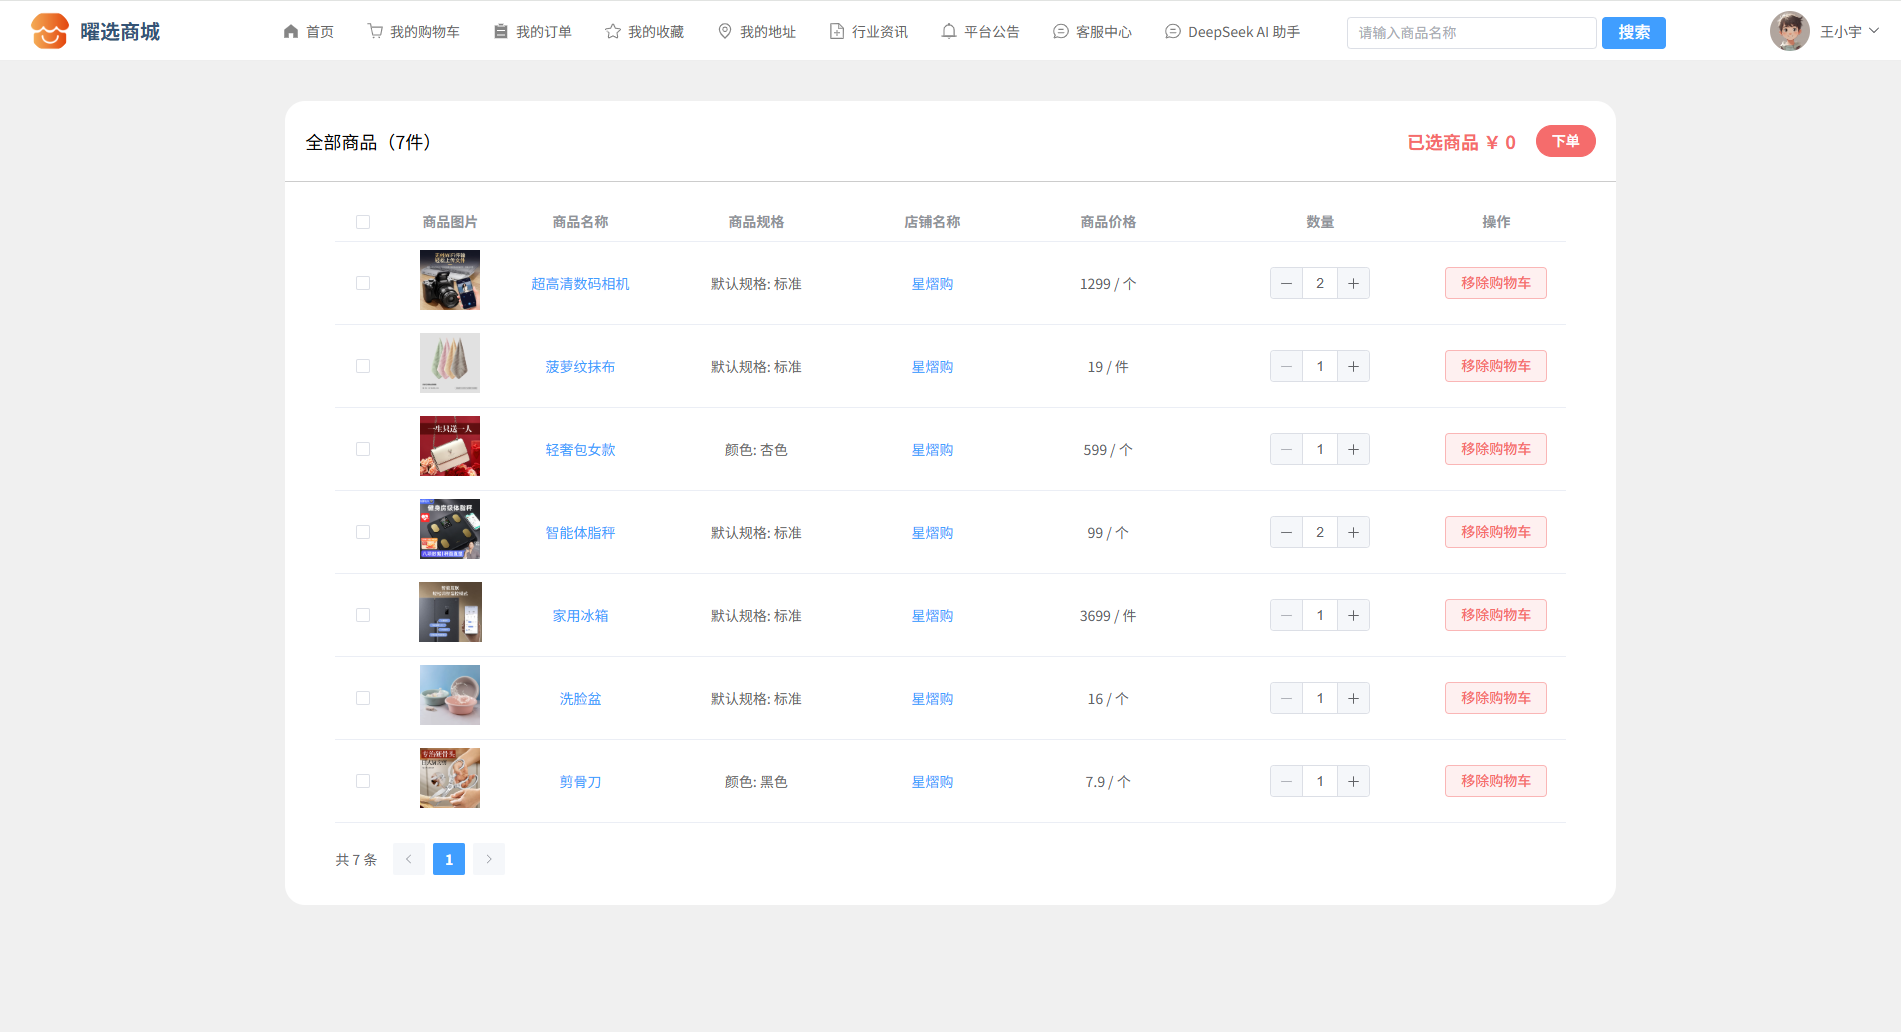
Task: Click the bell icon for 平台公告
Action: [949, 32]
